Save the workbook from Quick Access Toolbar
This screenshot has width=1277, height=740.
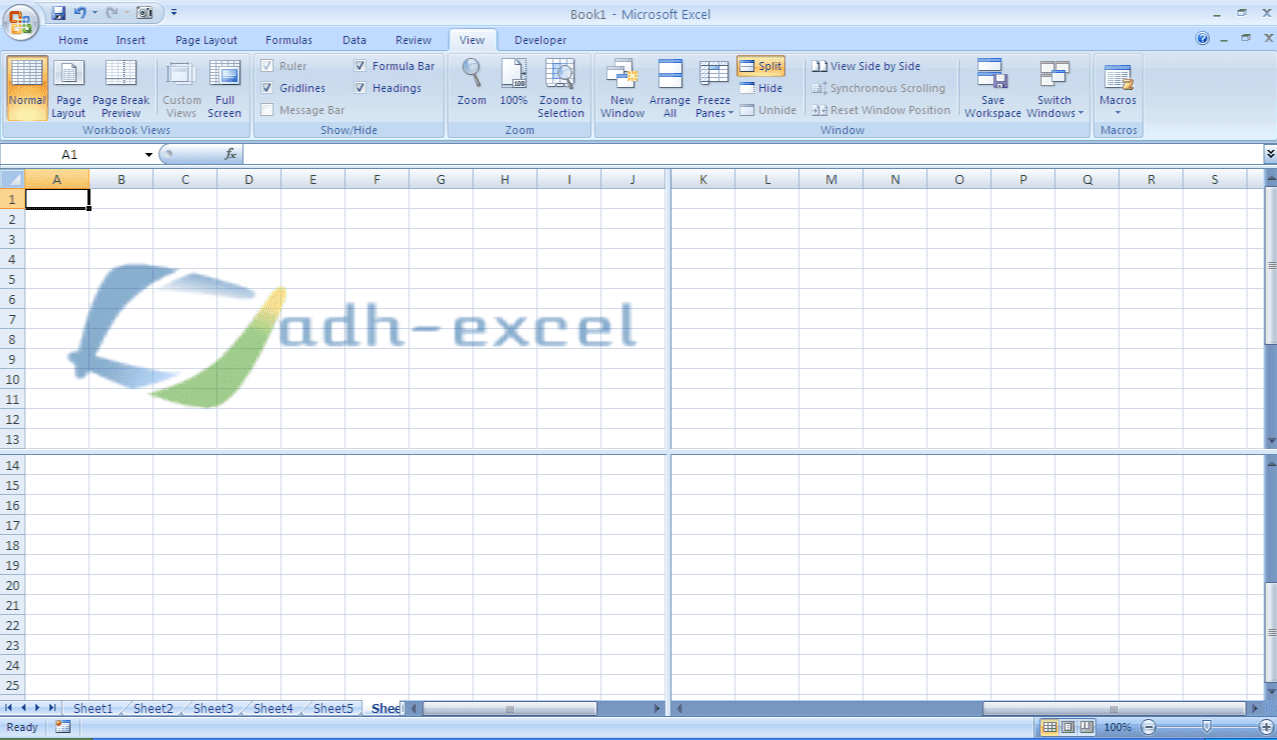point(58,13)
